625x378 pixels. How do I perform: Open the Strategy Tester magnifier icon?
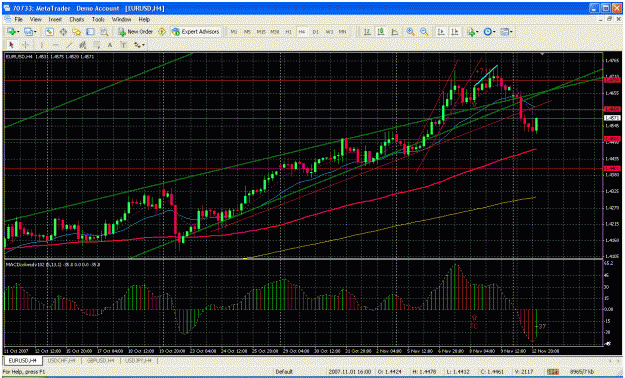pyautogui.click(x=104, y=32)
